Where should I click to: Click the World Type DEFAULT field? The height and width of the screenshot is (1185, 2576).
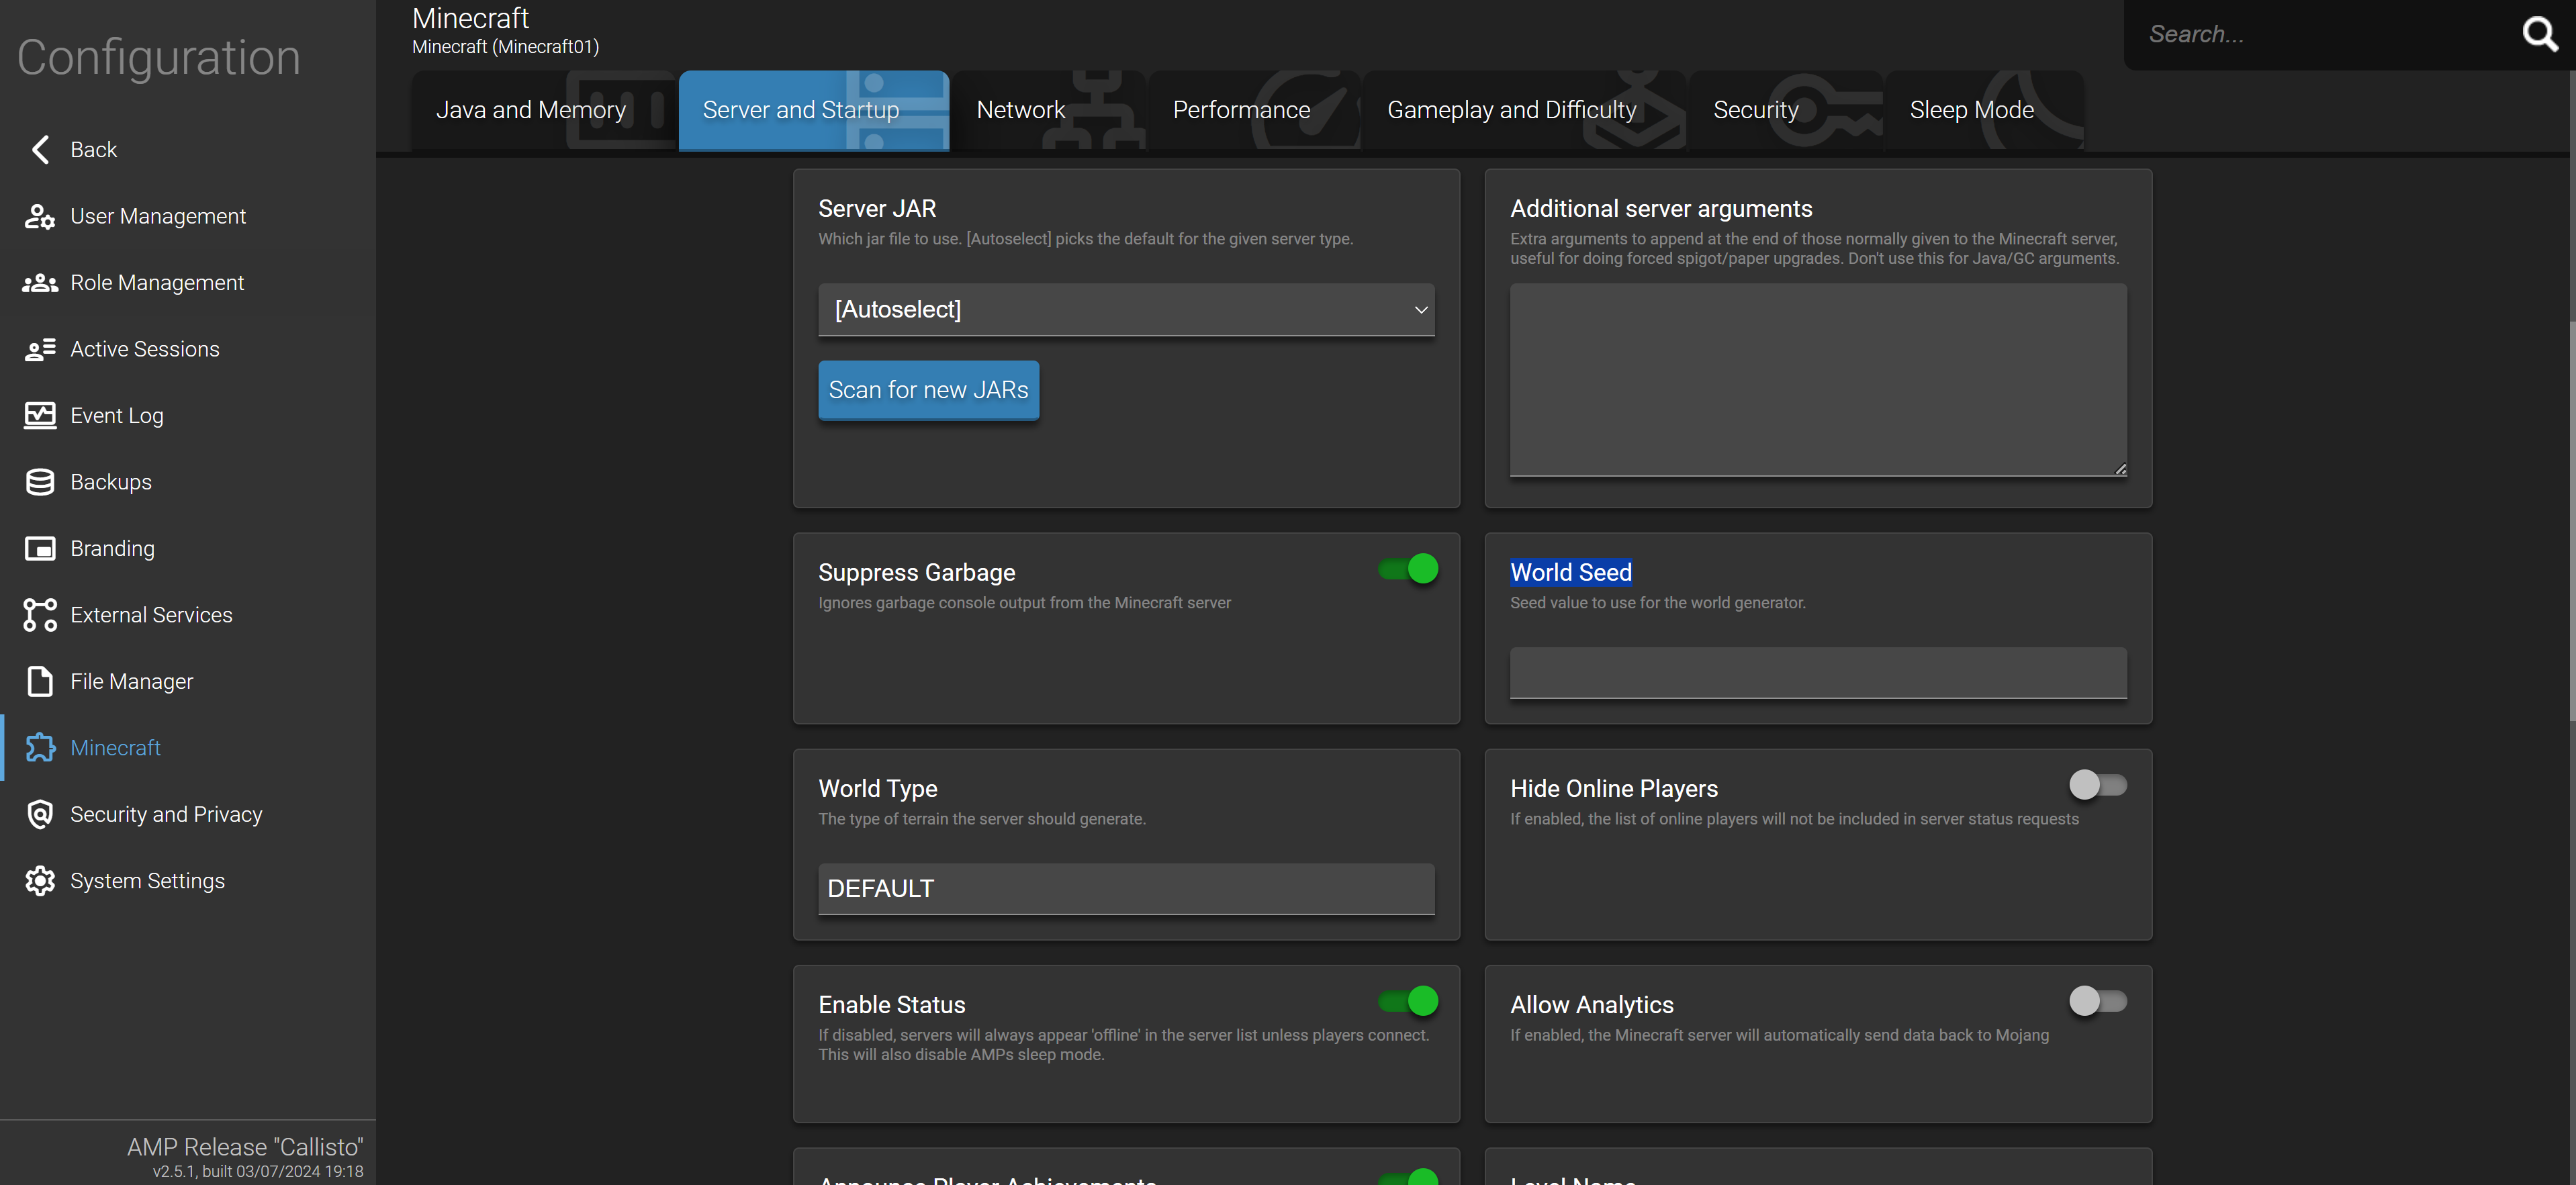coord(1126,889)
